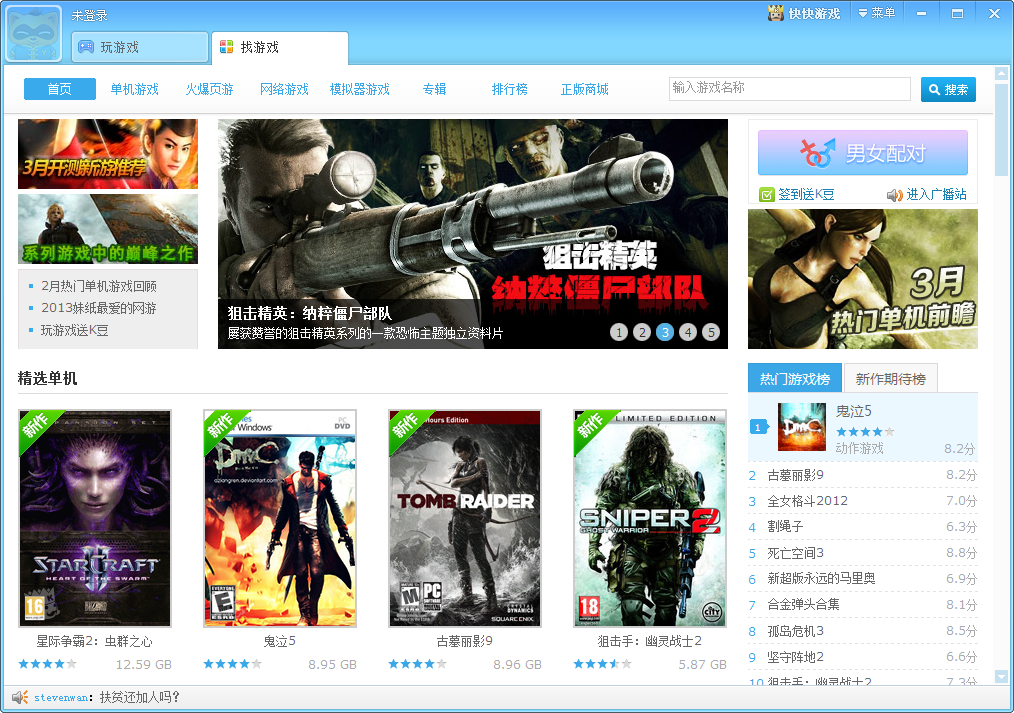Click star rating under 狙击手：幽灵战士2

tap(603, 664)
